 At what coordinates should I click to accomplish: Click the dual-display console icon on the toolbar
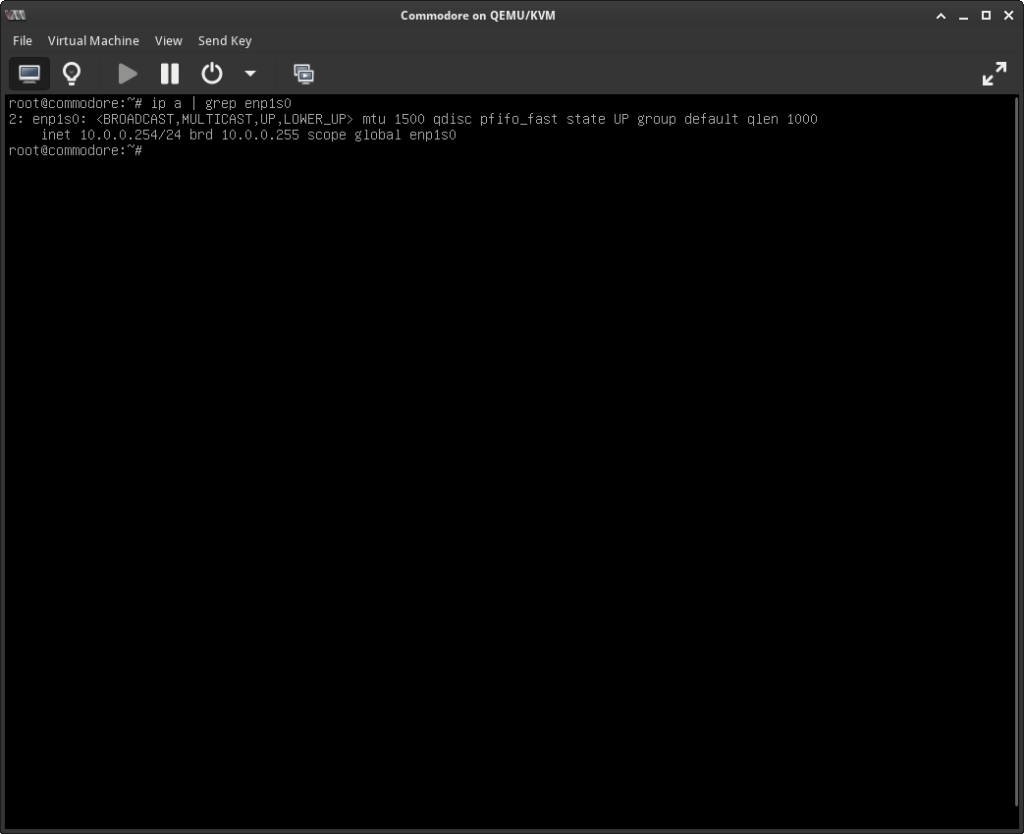303,73
